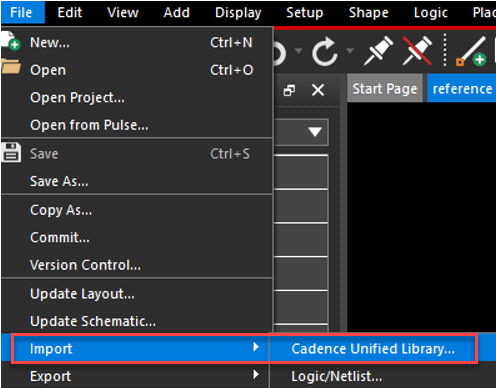
Task: Select Copy As... menu entry
Action: pyautogui.click(x=137, y=210)
